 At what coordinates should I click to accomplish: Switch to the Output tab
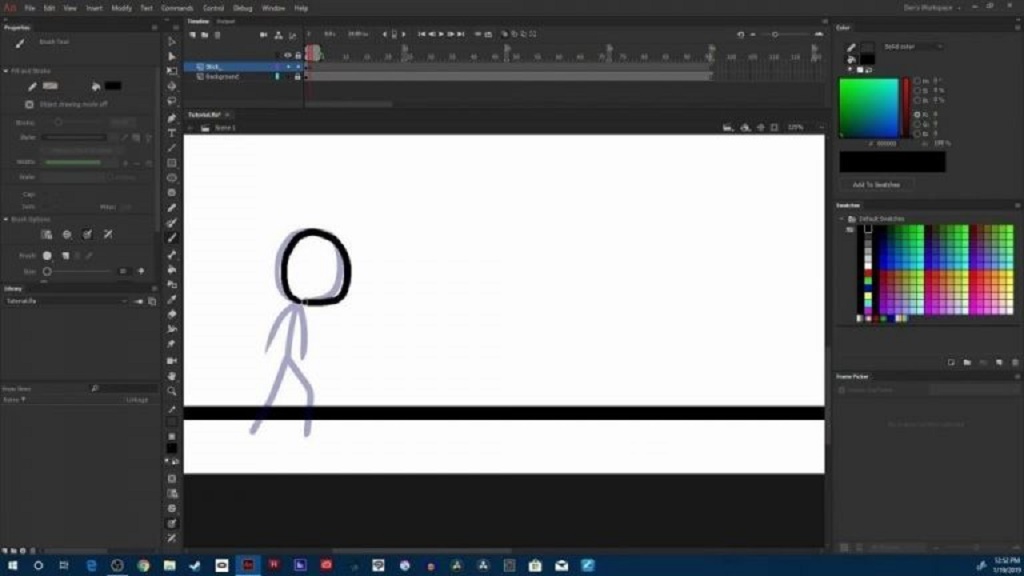point(226,21)
